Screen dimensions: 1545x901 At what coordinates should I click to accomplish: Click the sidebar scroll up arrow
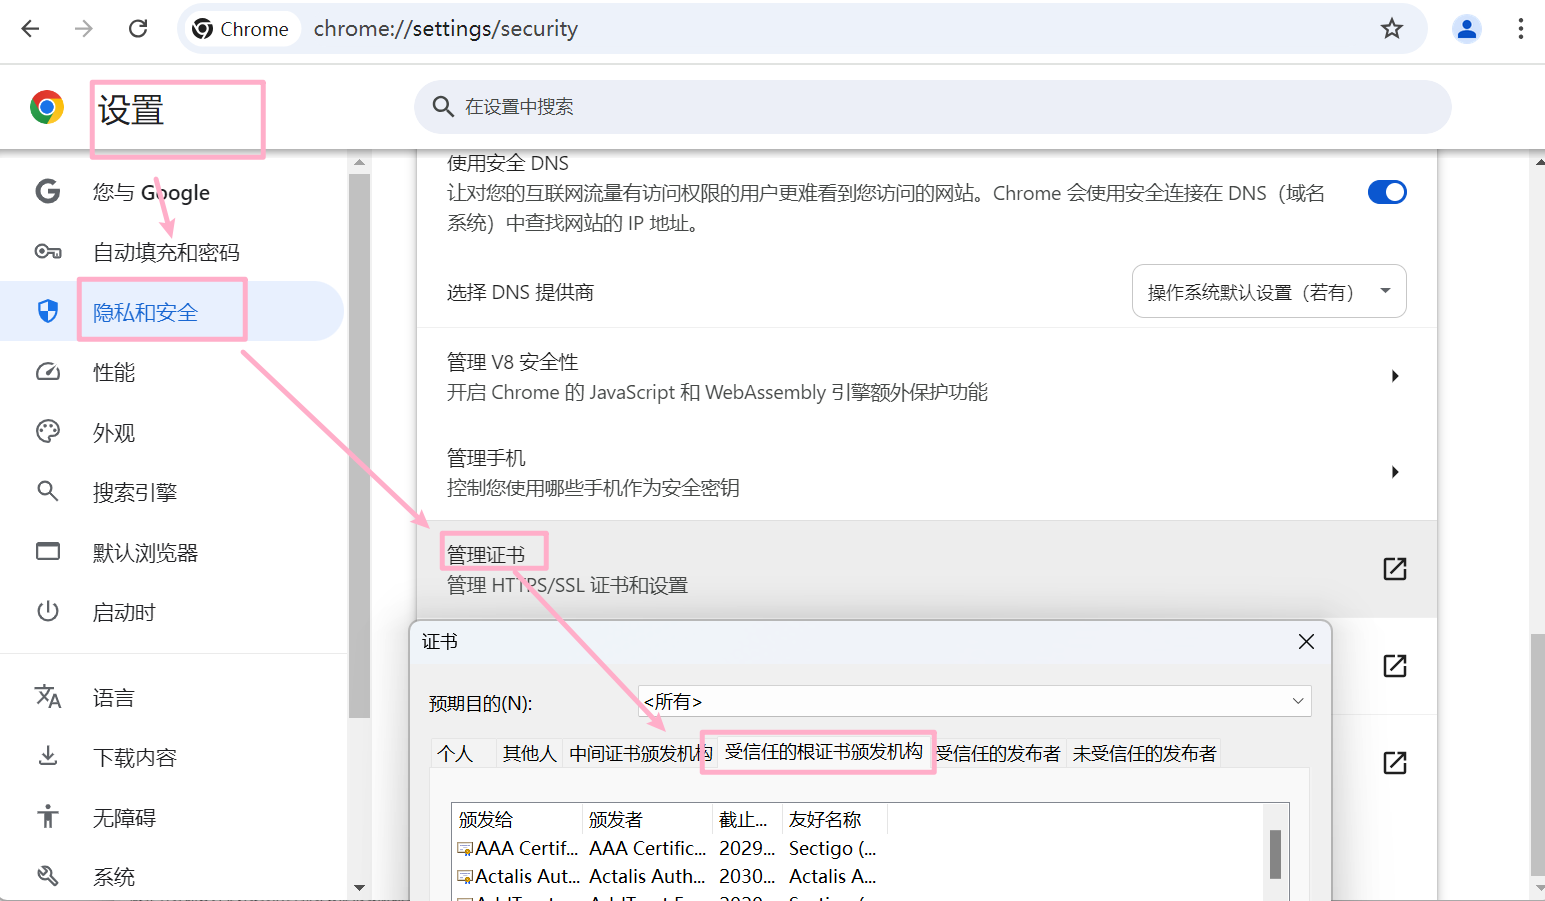(359, 162)
